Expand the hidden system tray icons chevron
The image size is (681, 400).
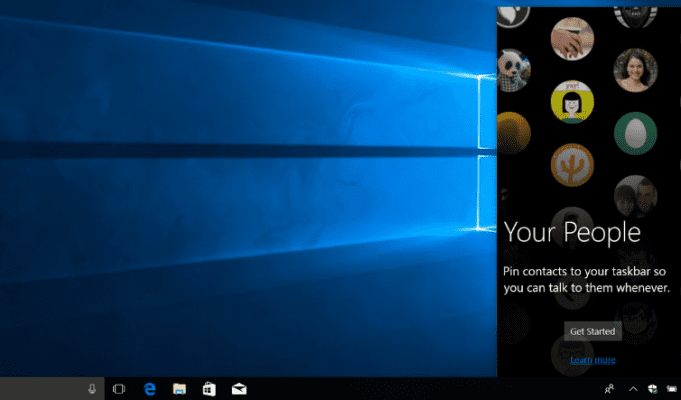coord(633,389)
